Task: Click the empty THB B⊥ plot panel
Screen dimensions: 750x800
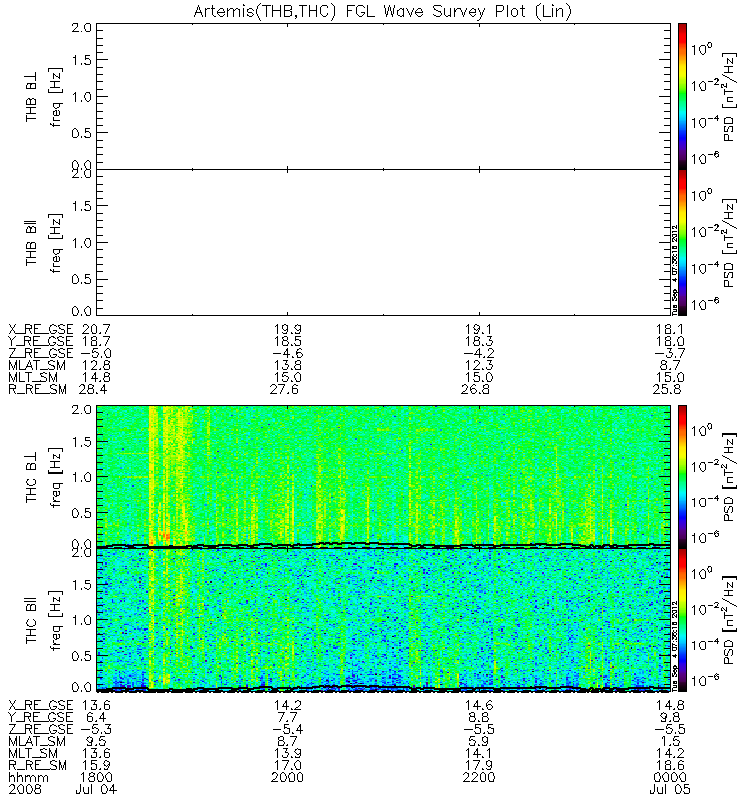Action: click(383, 96)
